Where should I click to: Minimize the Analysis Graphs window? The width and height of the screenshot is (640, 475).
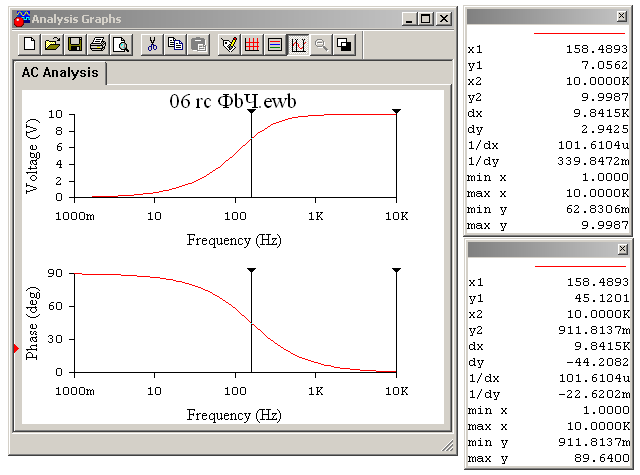tap(409, 19)
